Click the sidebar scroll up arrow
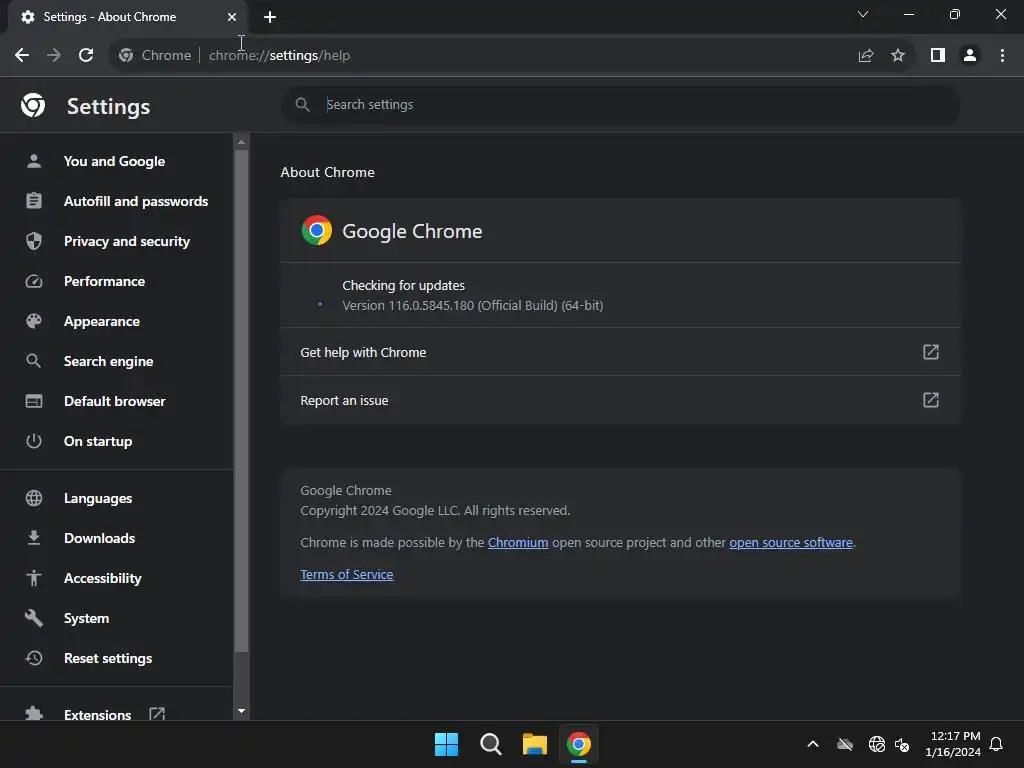This screenshot has width=1024, height=768. (x=242, y=142)
